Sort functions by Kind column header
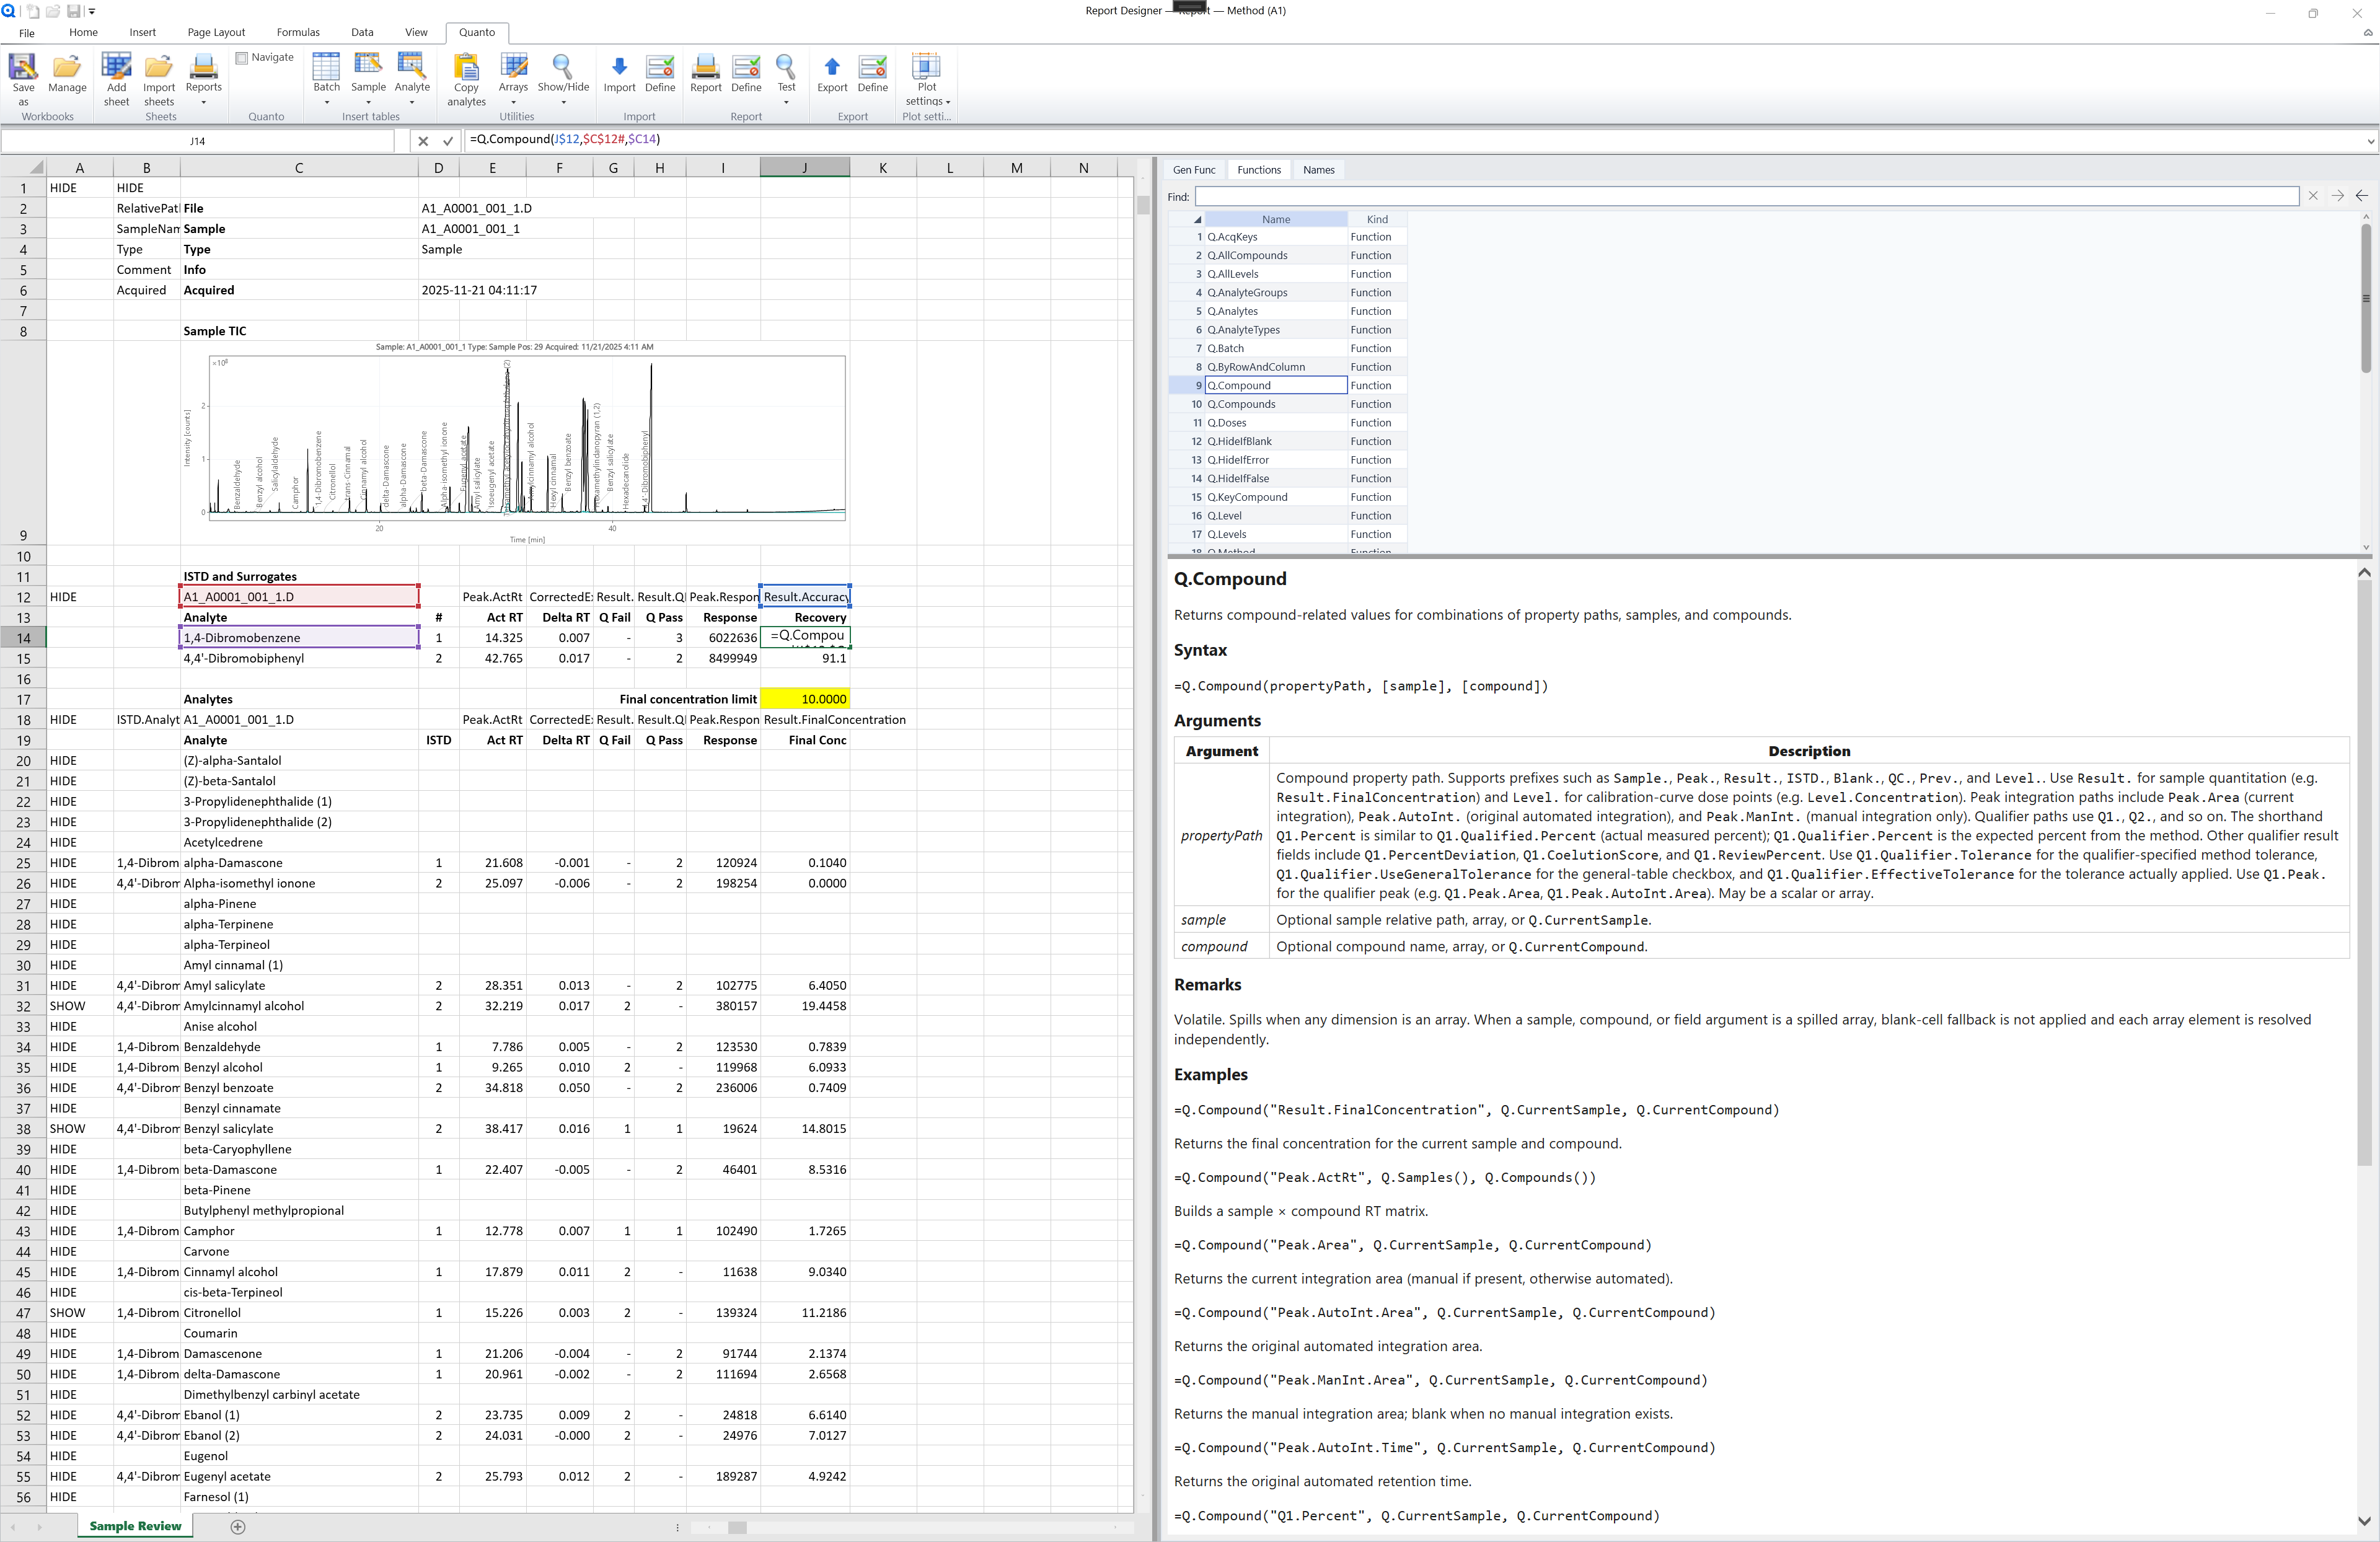The image size is (2380, 1542). (1377, 219)
